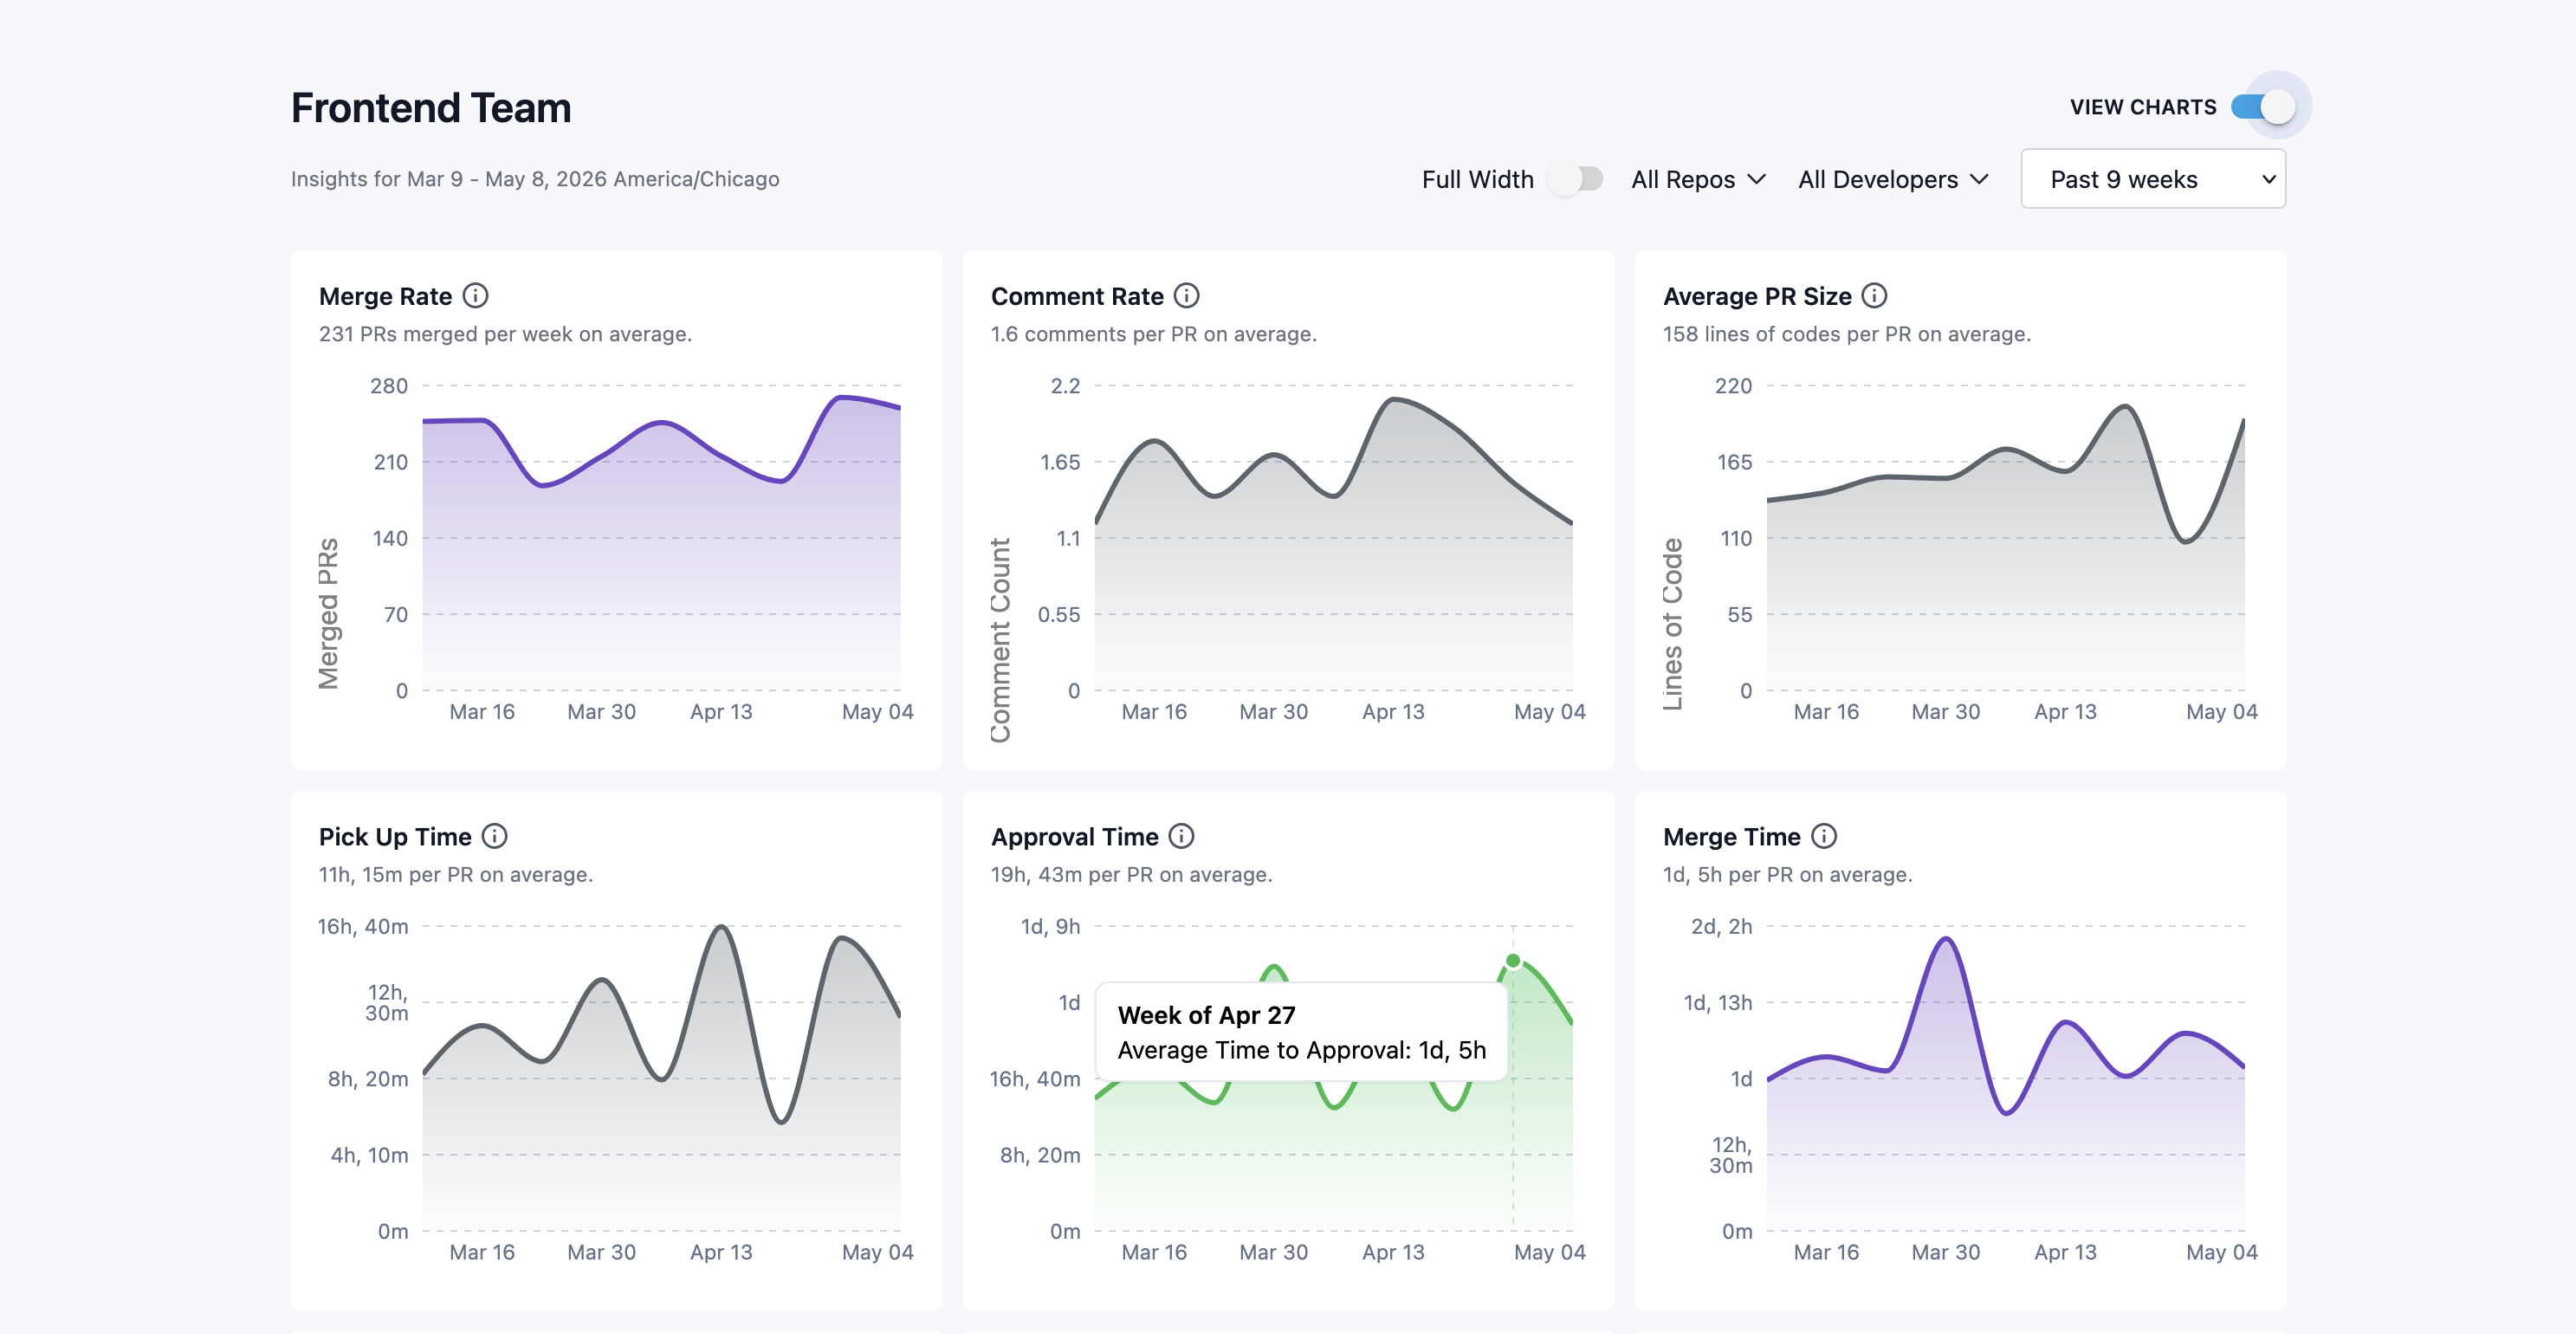Open the Past 9 weeks selector
Viewport: 2576px width, 1334px height.
click(x=2152, y=179)
